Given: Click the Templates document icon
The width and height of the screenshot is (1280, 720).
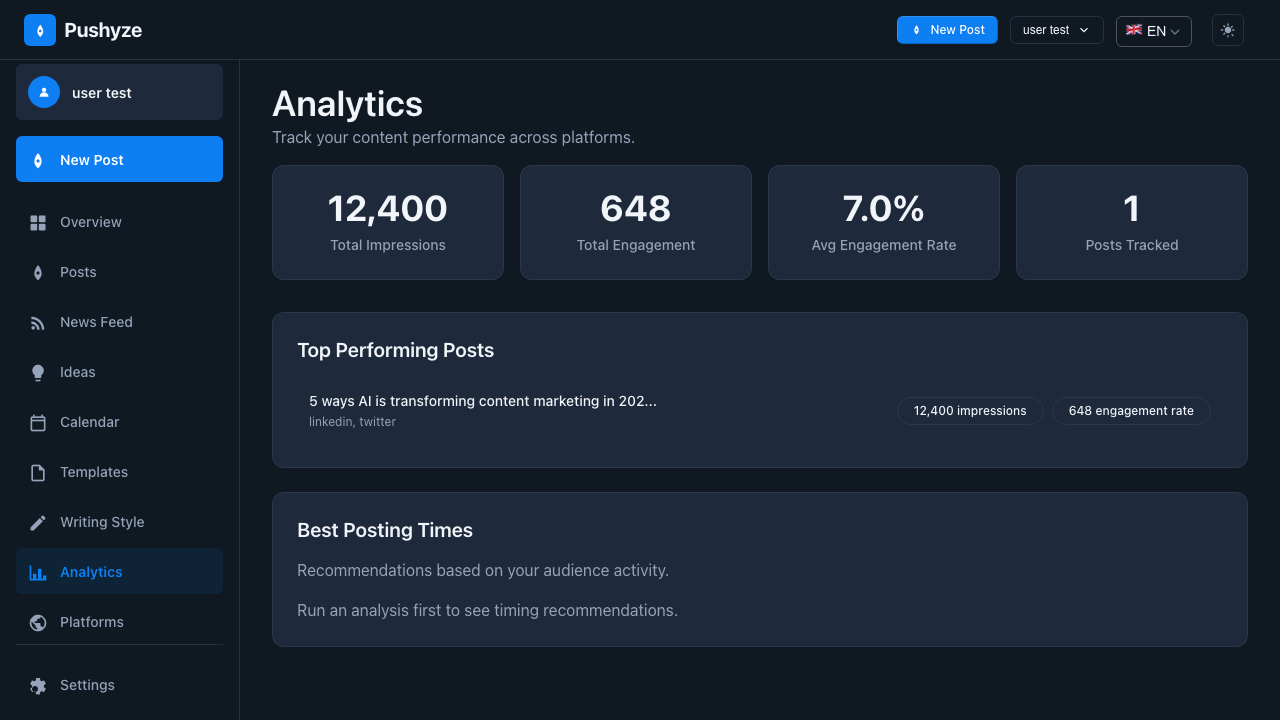Looking at the screenshot, I should (x=38, y=472).
